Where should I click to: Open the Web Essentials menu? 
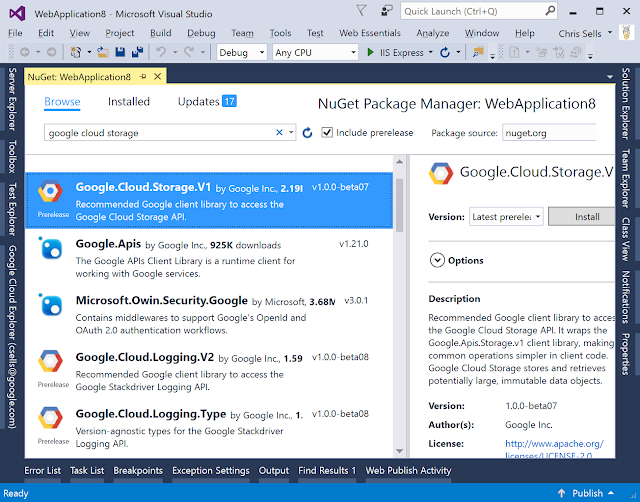(369, 33)
